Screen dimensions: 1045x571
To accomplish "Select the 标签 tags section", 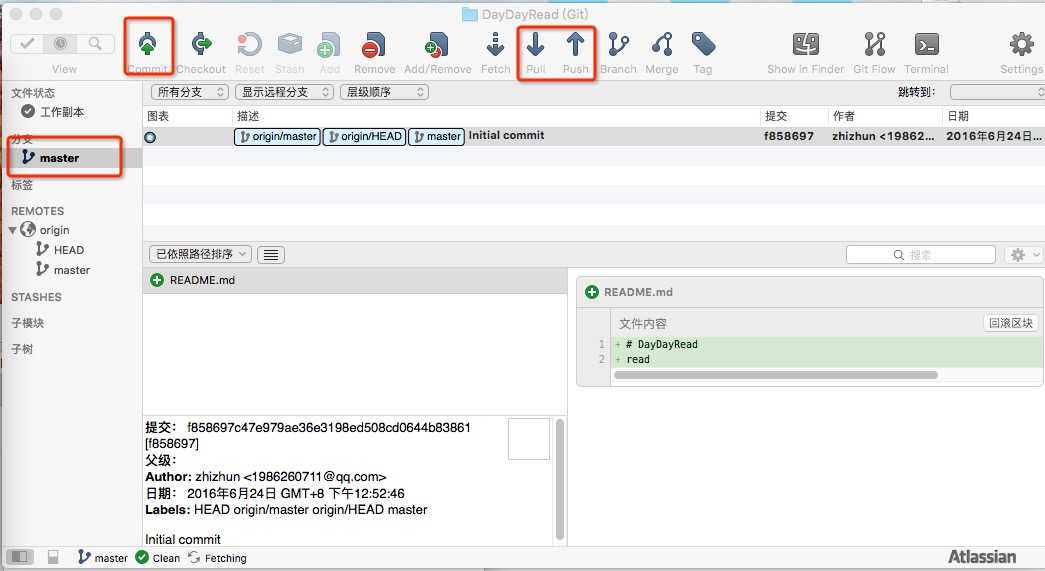I will 22,185.
